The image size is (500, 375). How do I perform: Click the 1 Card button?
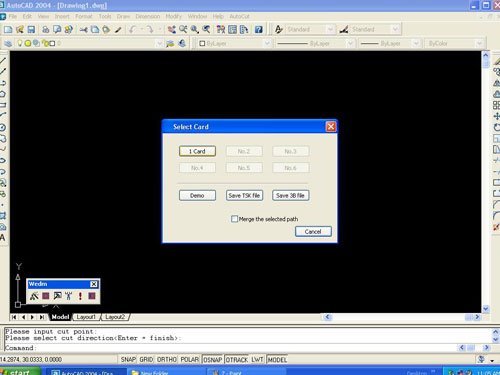click(x=197, y=151)
